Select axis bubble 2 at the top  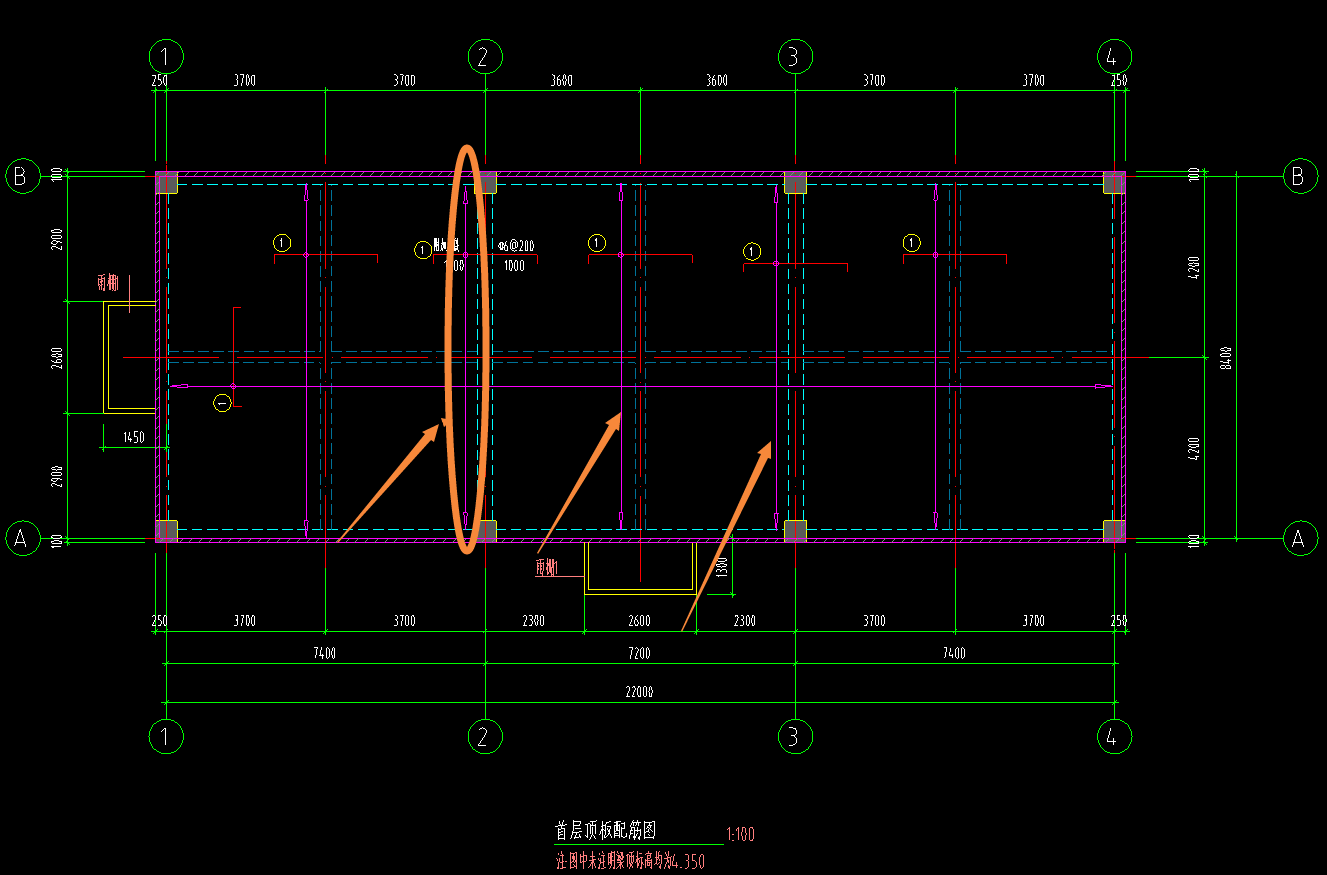485,56
